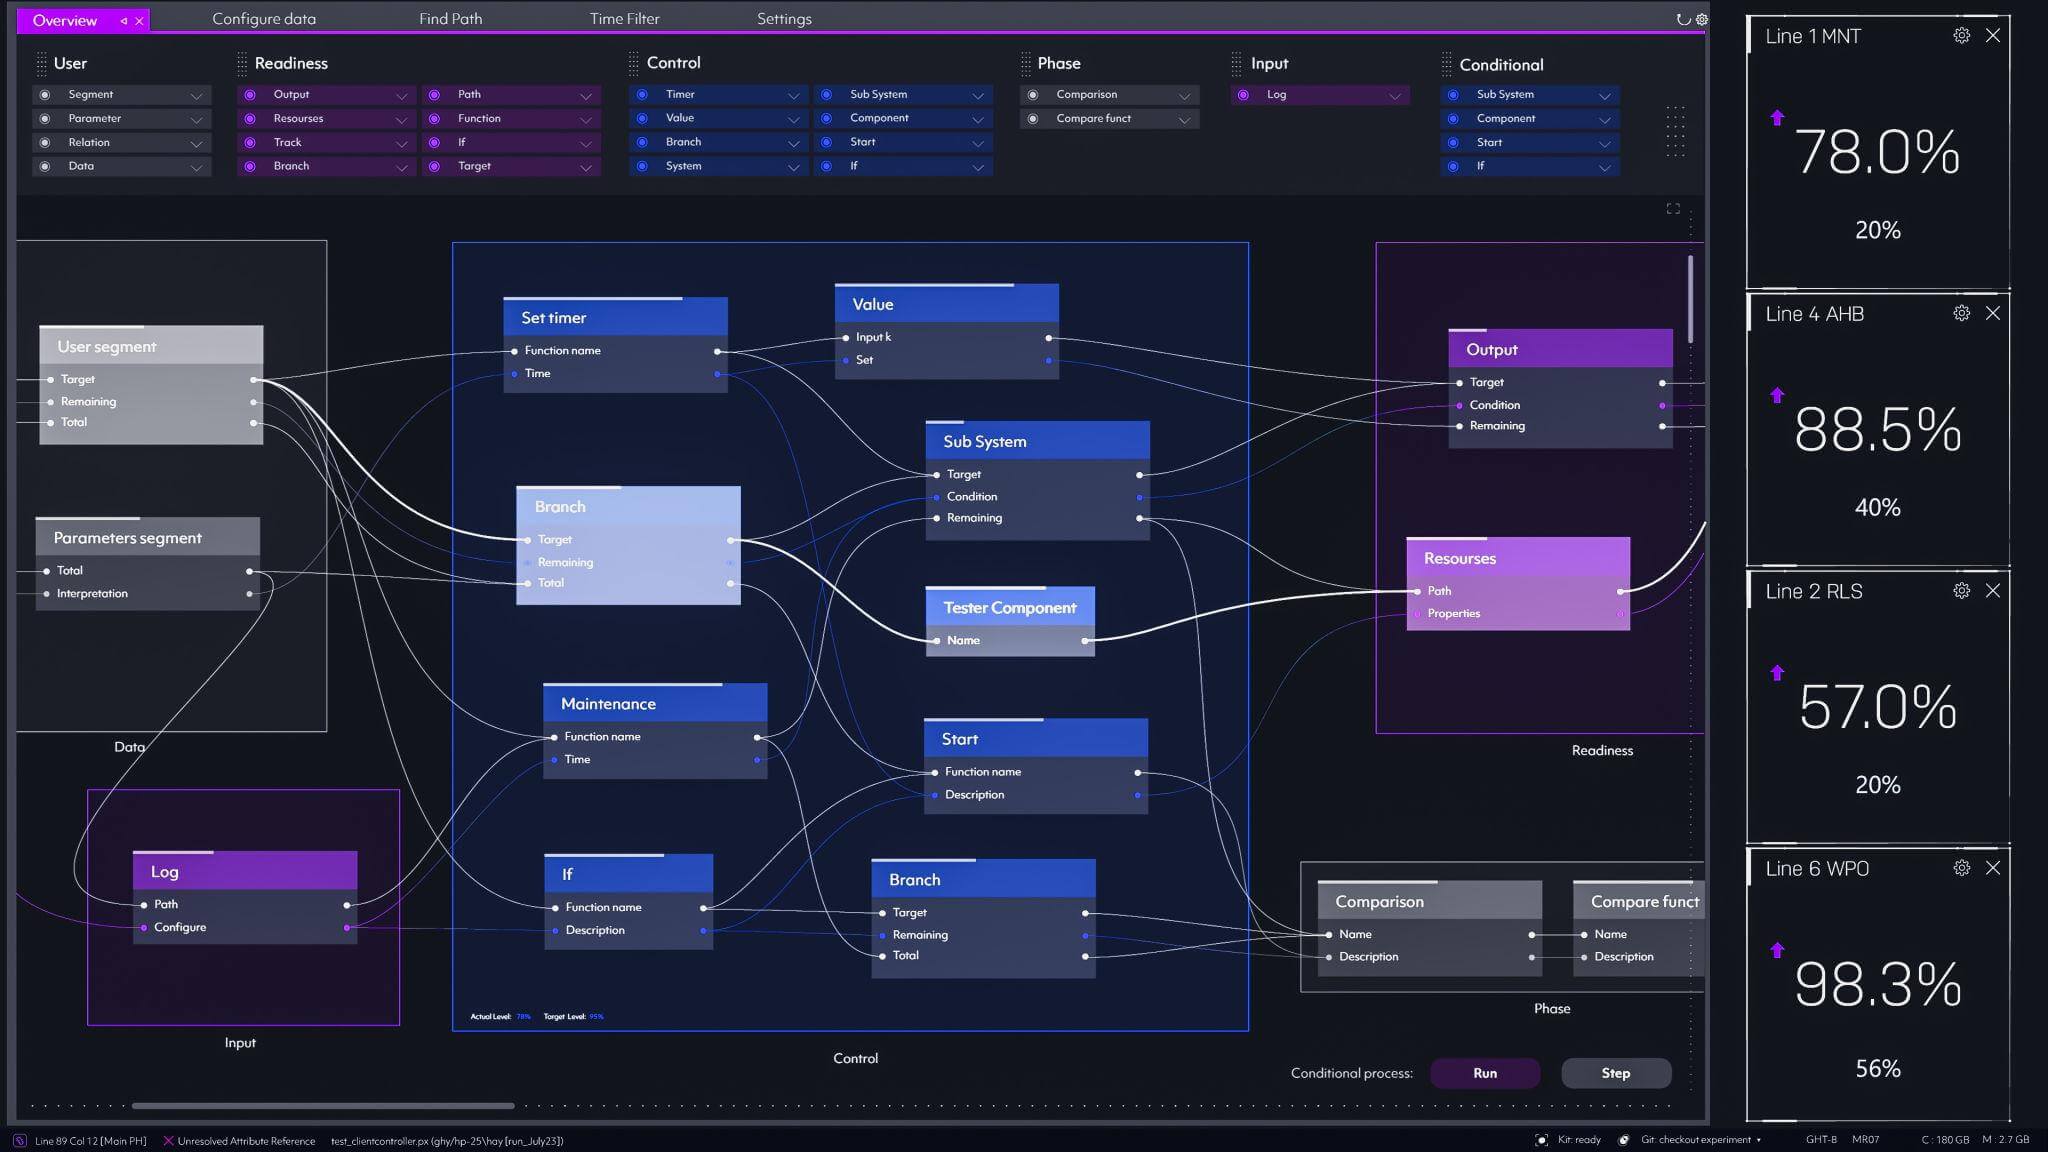Click the purple up-arrow on Line 2 RLS
This screenshot has height=1152, width=2048.
click(x=1777, y=673)
